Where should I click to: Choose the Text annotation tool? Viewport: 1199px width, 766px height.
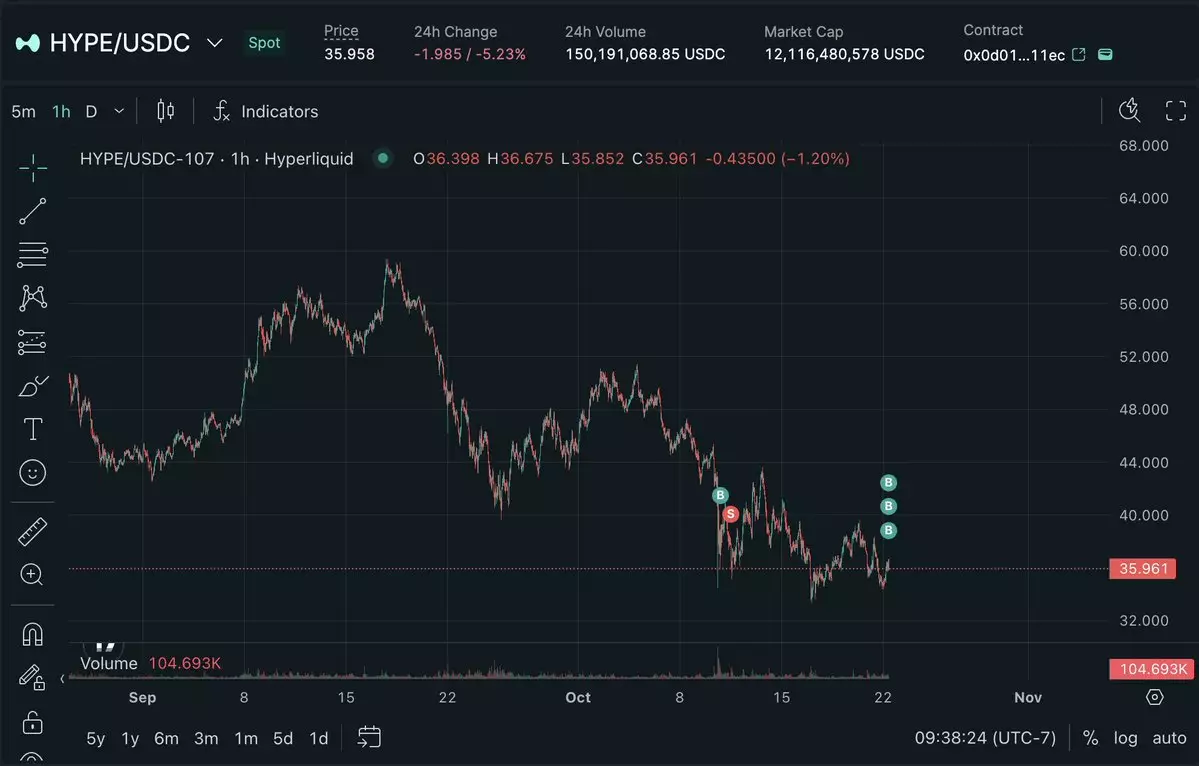pos(33,430)
